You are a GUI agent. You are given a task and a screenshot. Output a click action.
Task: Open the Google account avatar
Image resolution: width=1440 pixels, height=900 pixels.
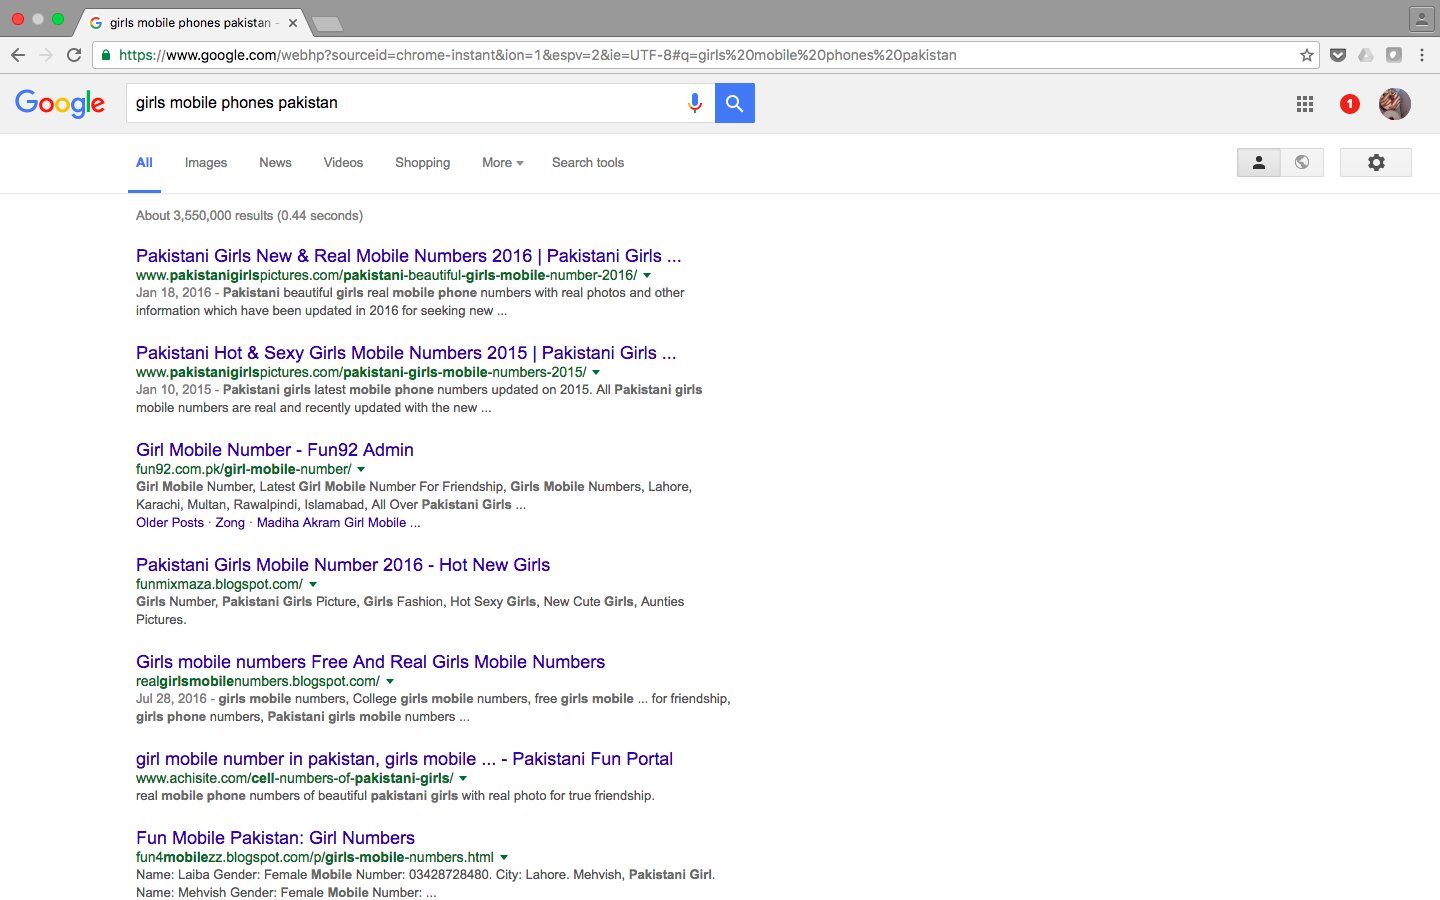1395,104
